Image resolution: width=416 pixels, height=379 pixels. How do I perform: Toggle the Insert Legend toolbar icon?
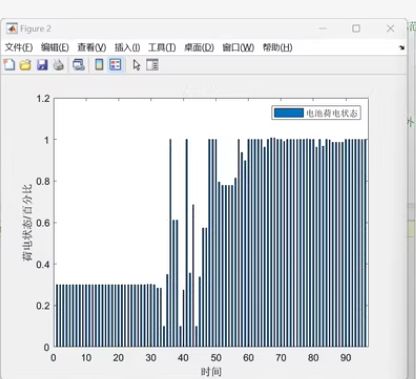[x=115, y=65]
